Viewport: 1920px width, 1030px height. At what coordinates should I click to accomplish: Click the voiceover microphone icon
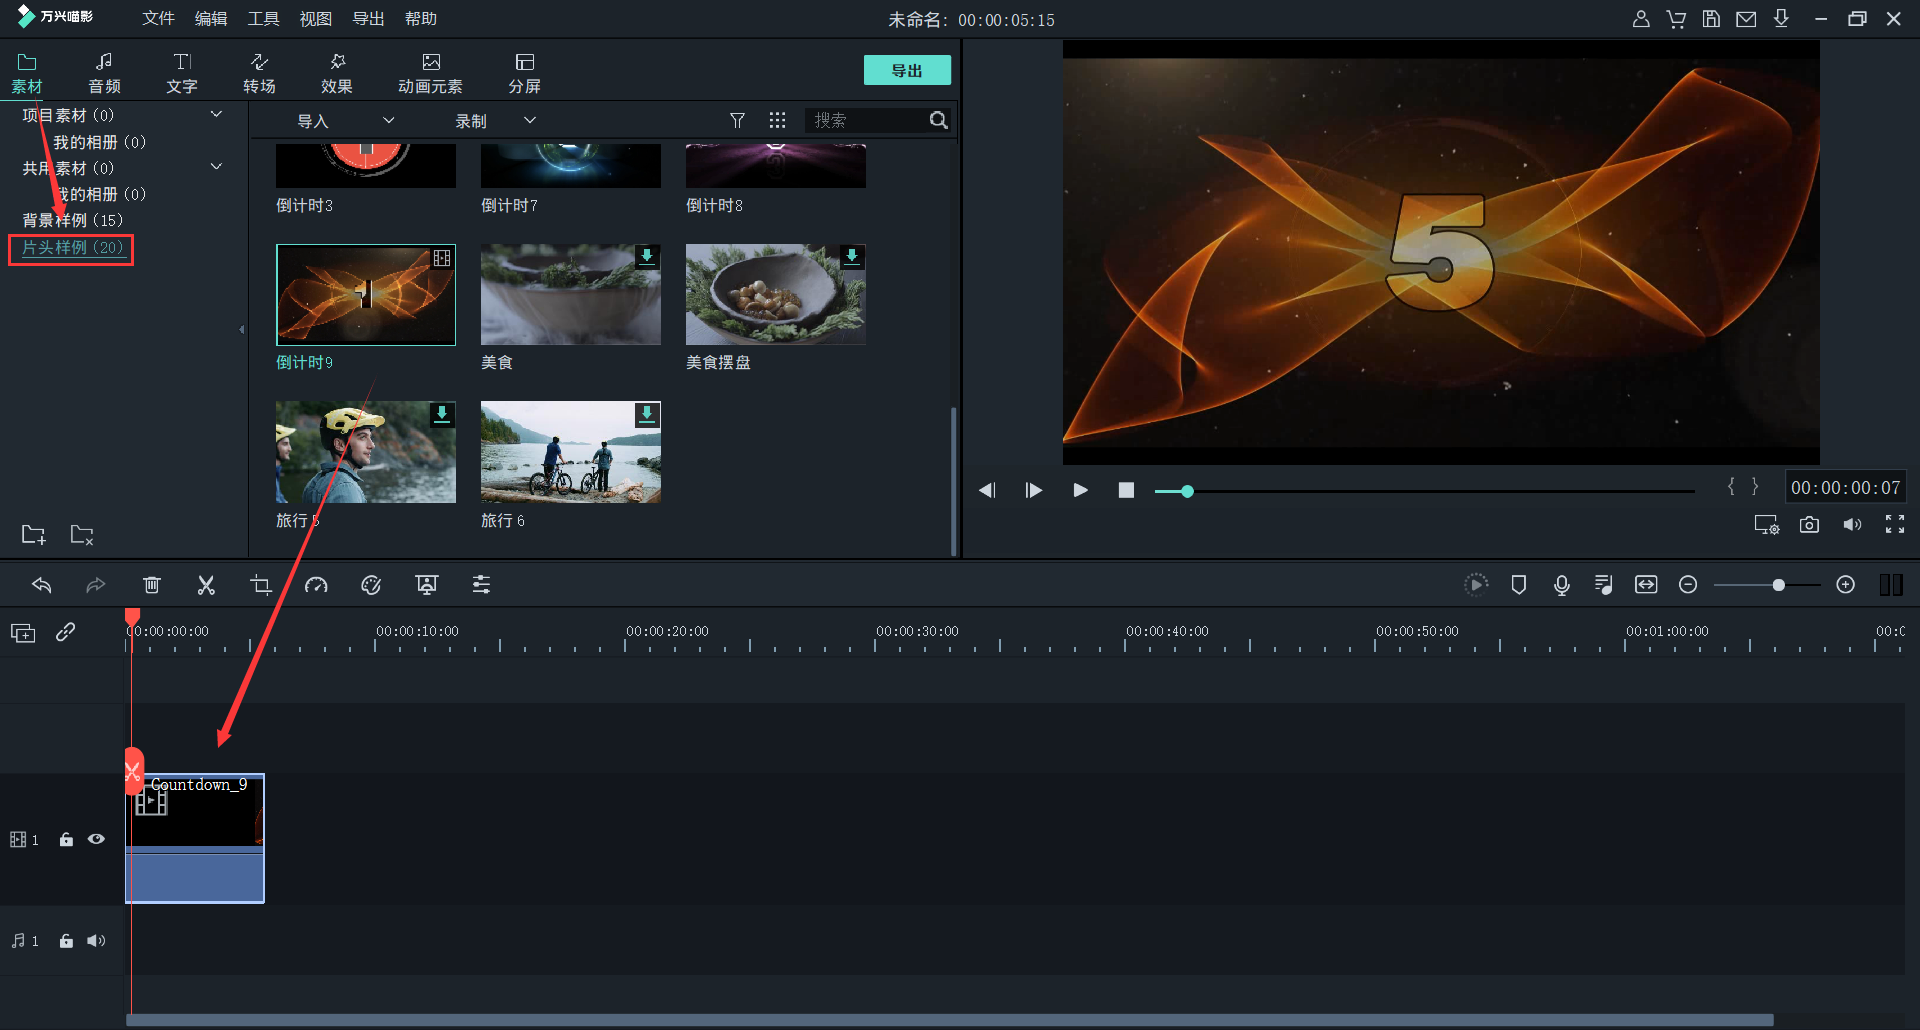coord(1561,585)
